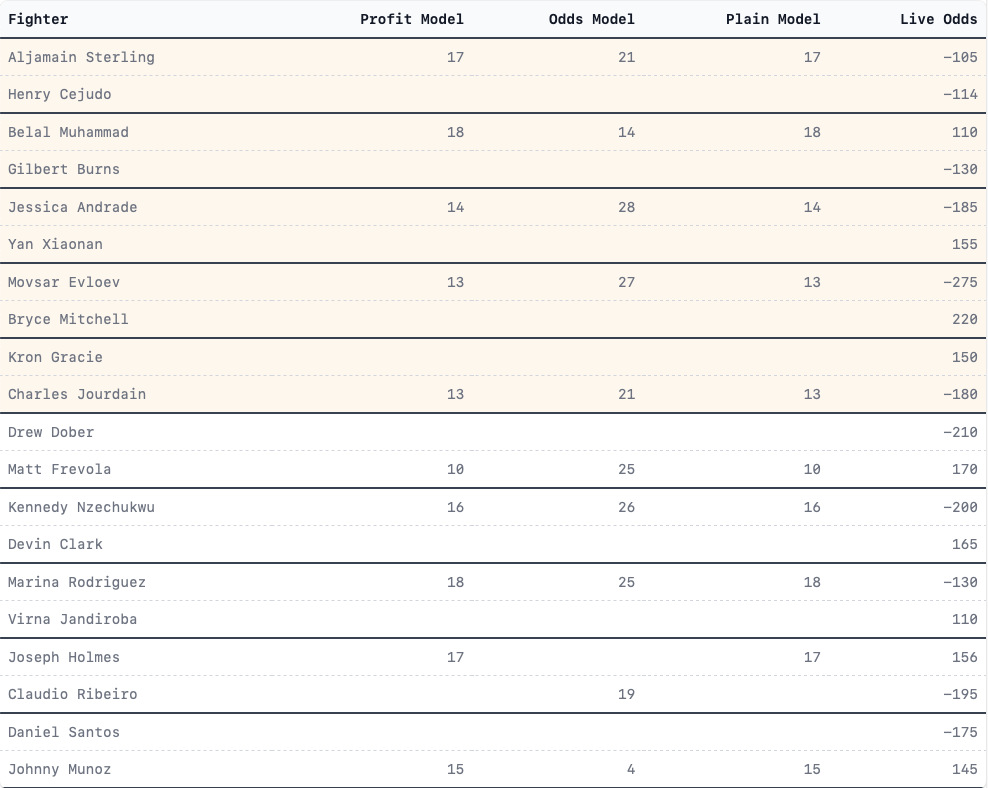
Task: Select Marina Rodriguez's row
Action: tap(493, 582)
